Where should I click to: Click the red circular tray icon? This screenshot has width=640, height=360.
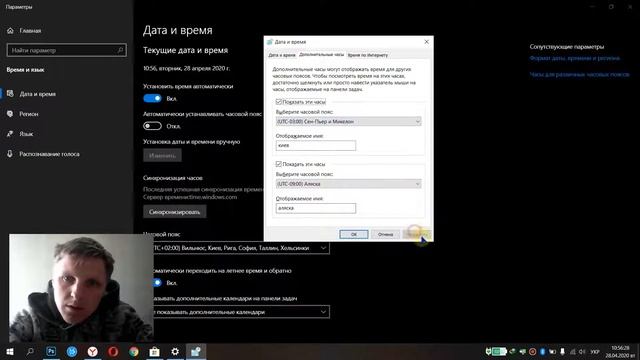tap(533, 351)
